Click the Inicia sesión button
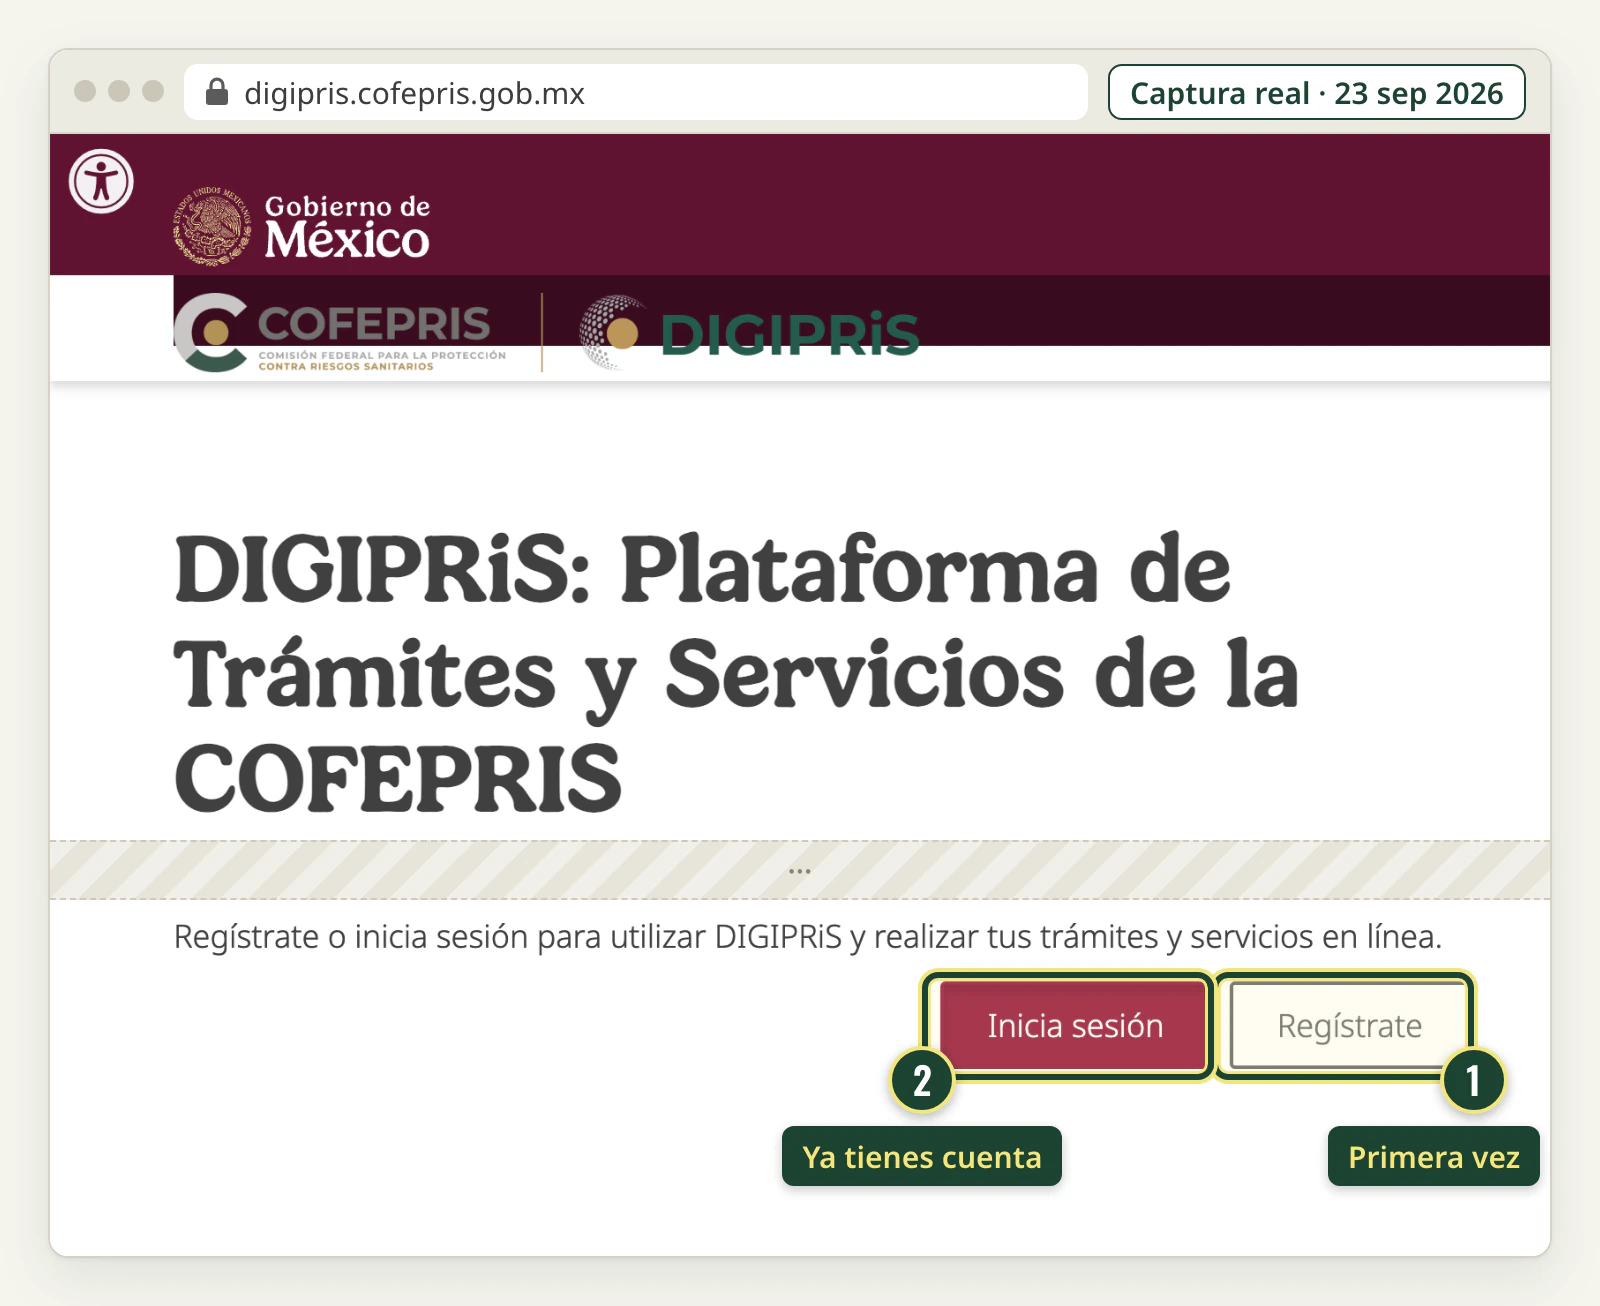The image size is (1600, 1306). click(x=1074, y=1026)
